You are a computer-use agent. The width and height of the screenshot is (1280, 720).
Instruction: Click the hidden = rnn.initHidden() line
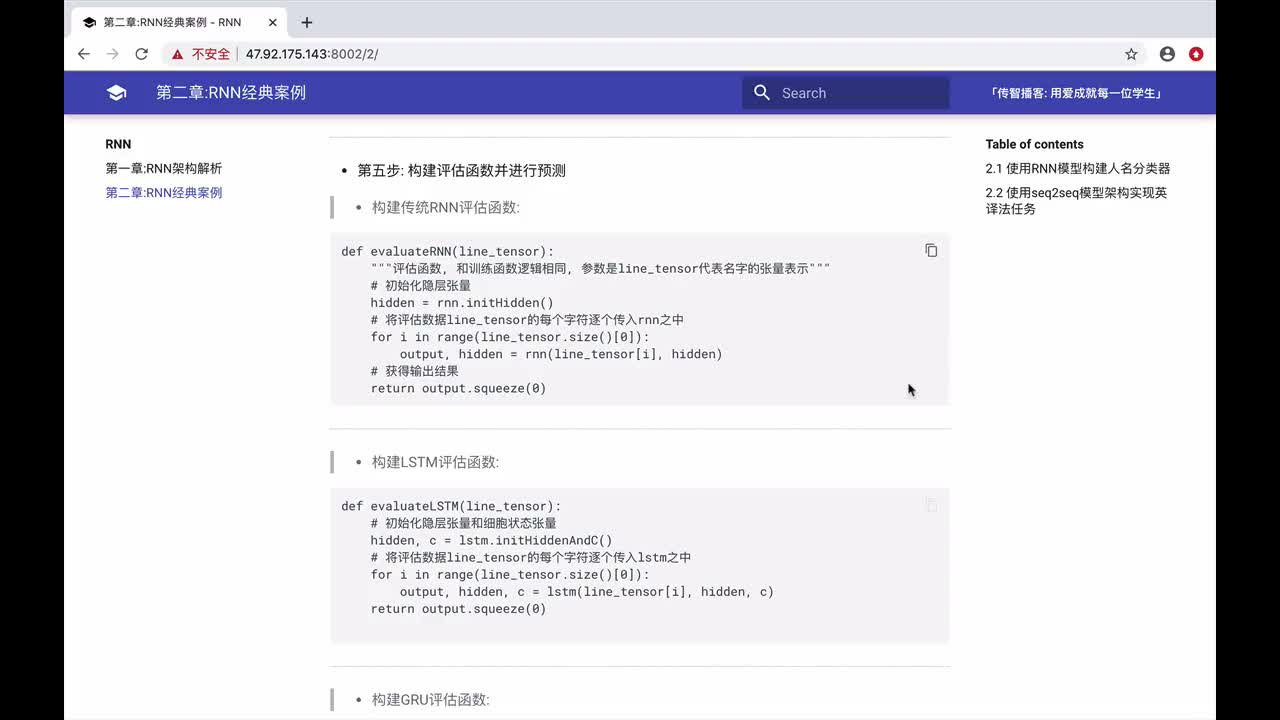click(x=462, y=302)
